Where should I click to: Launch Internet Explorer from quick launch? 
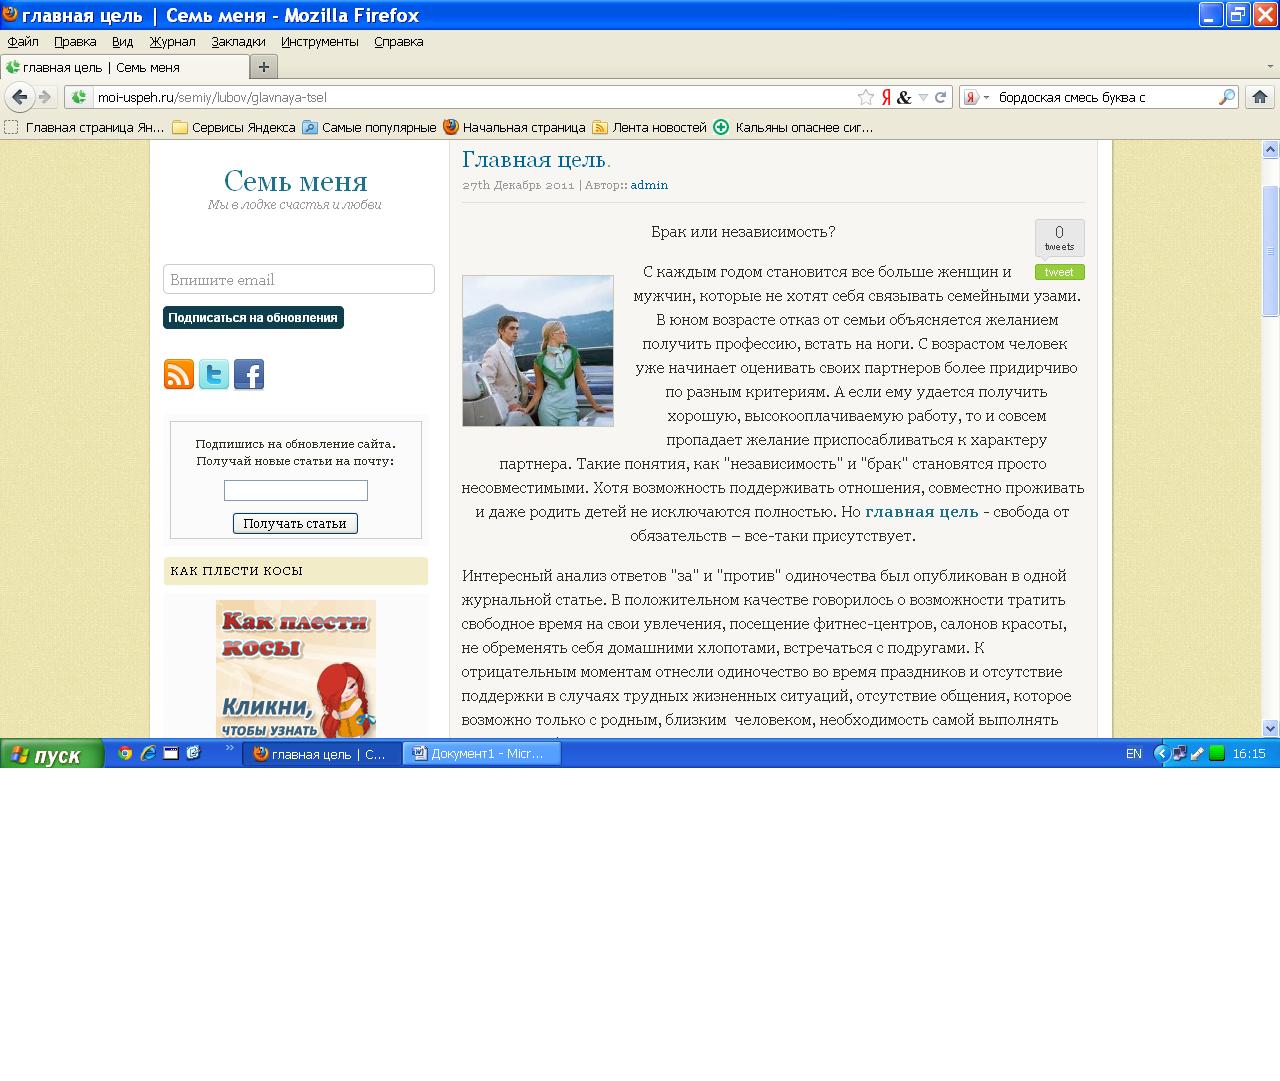148,753
